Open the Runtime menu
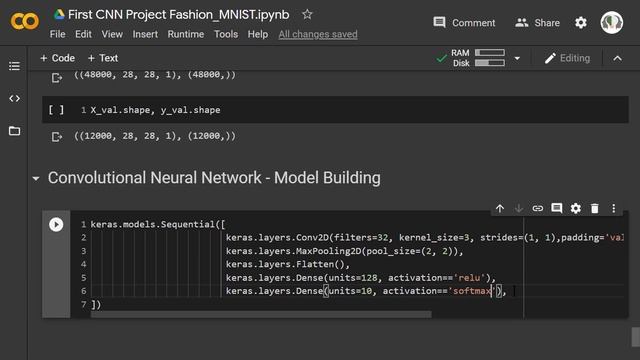This screenshot has height=360, width=640. (186, 34)
